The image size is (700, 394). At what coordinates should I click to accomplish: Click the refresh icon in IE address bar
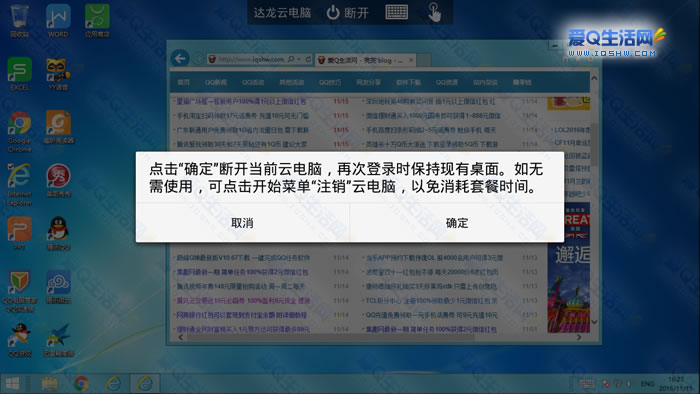[x=308, y=59]
